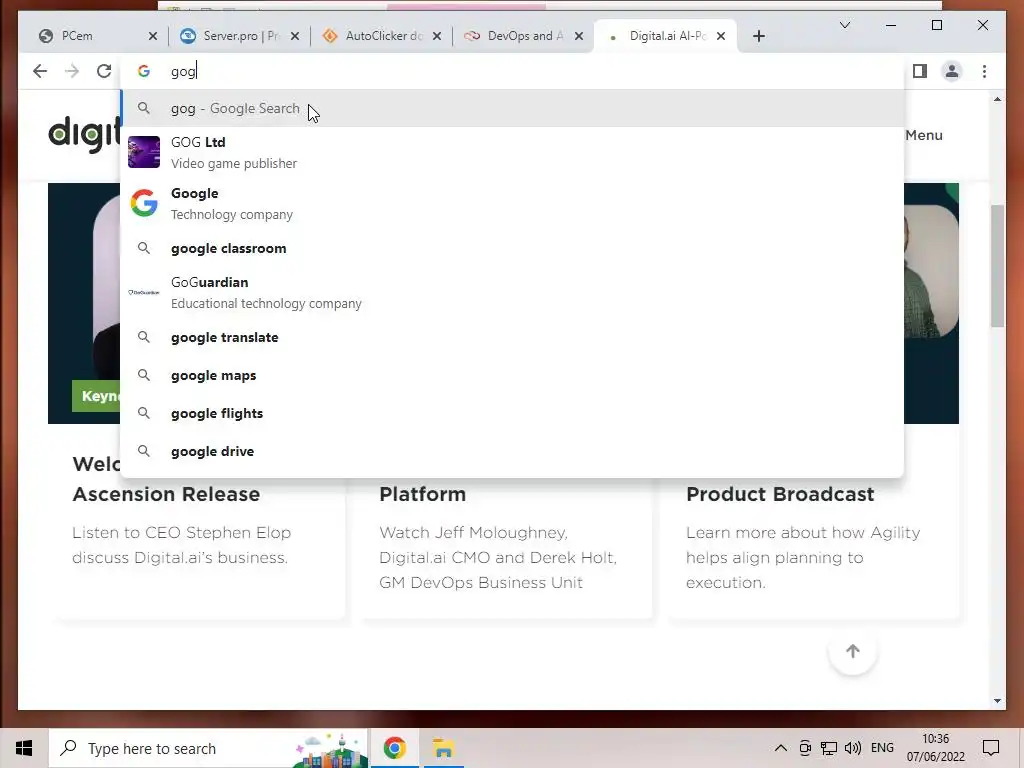The height and width of the screenshot is (768, 1024).
Task: Pick the google flights suggestion
Action: [513, 413]
